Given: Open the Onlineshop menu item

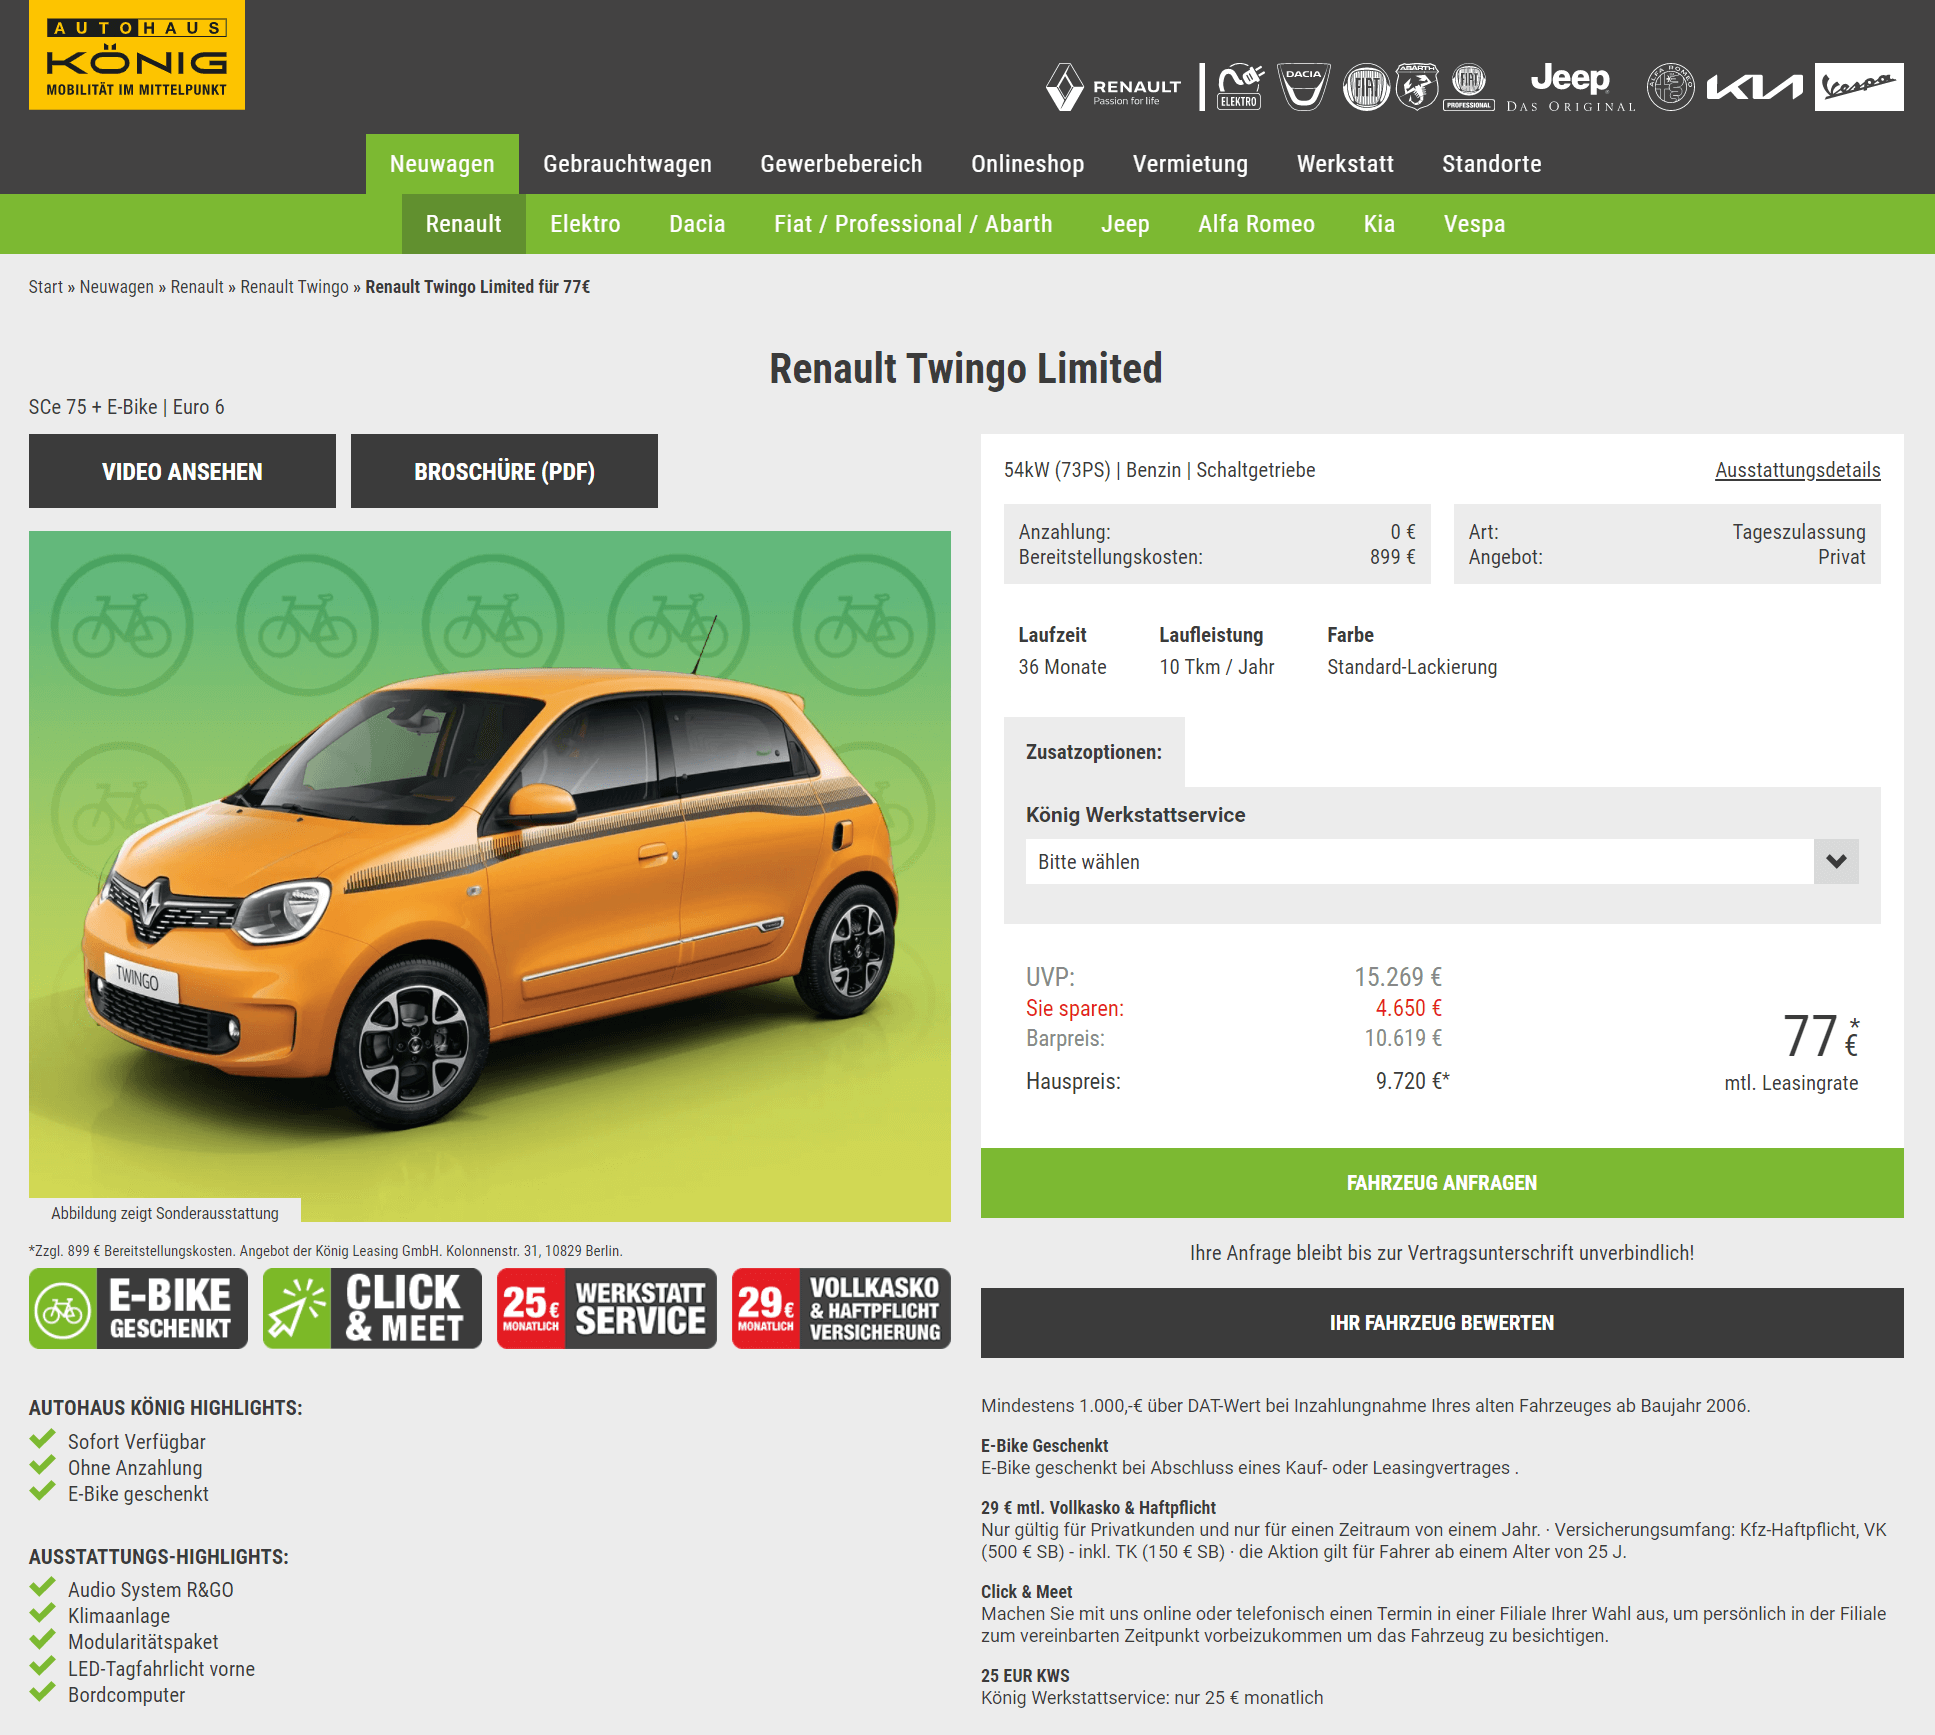Looking at the screenshot, I should coord(1027,164).
